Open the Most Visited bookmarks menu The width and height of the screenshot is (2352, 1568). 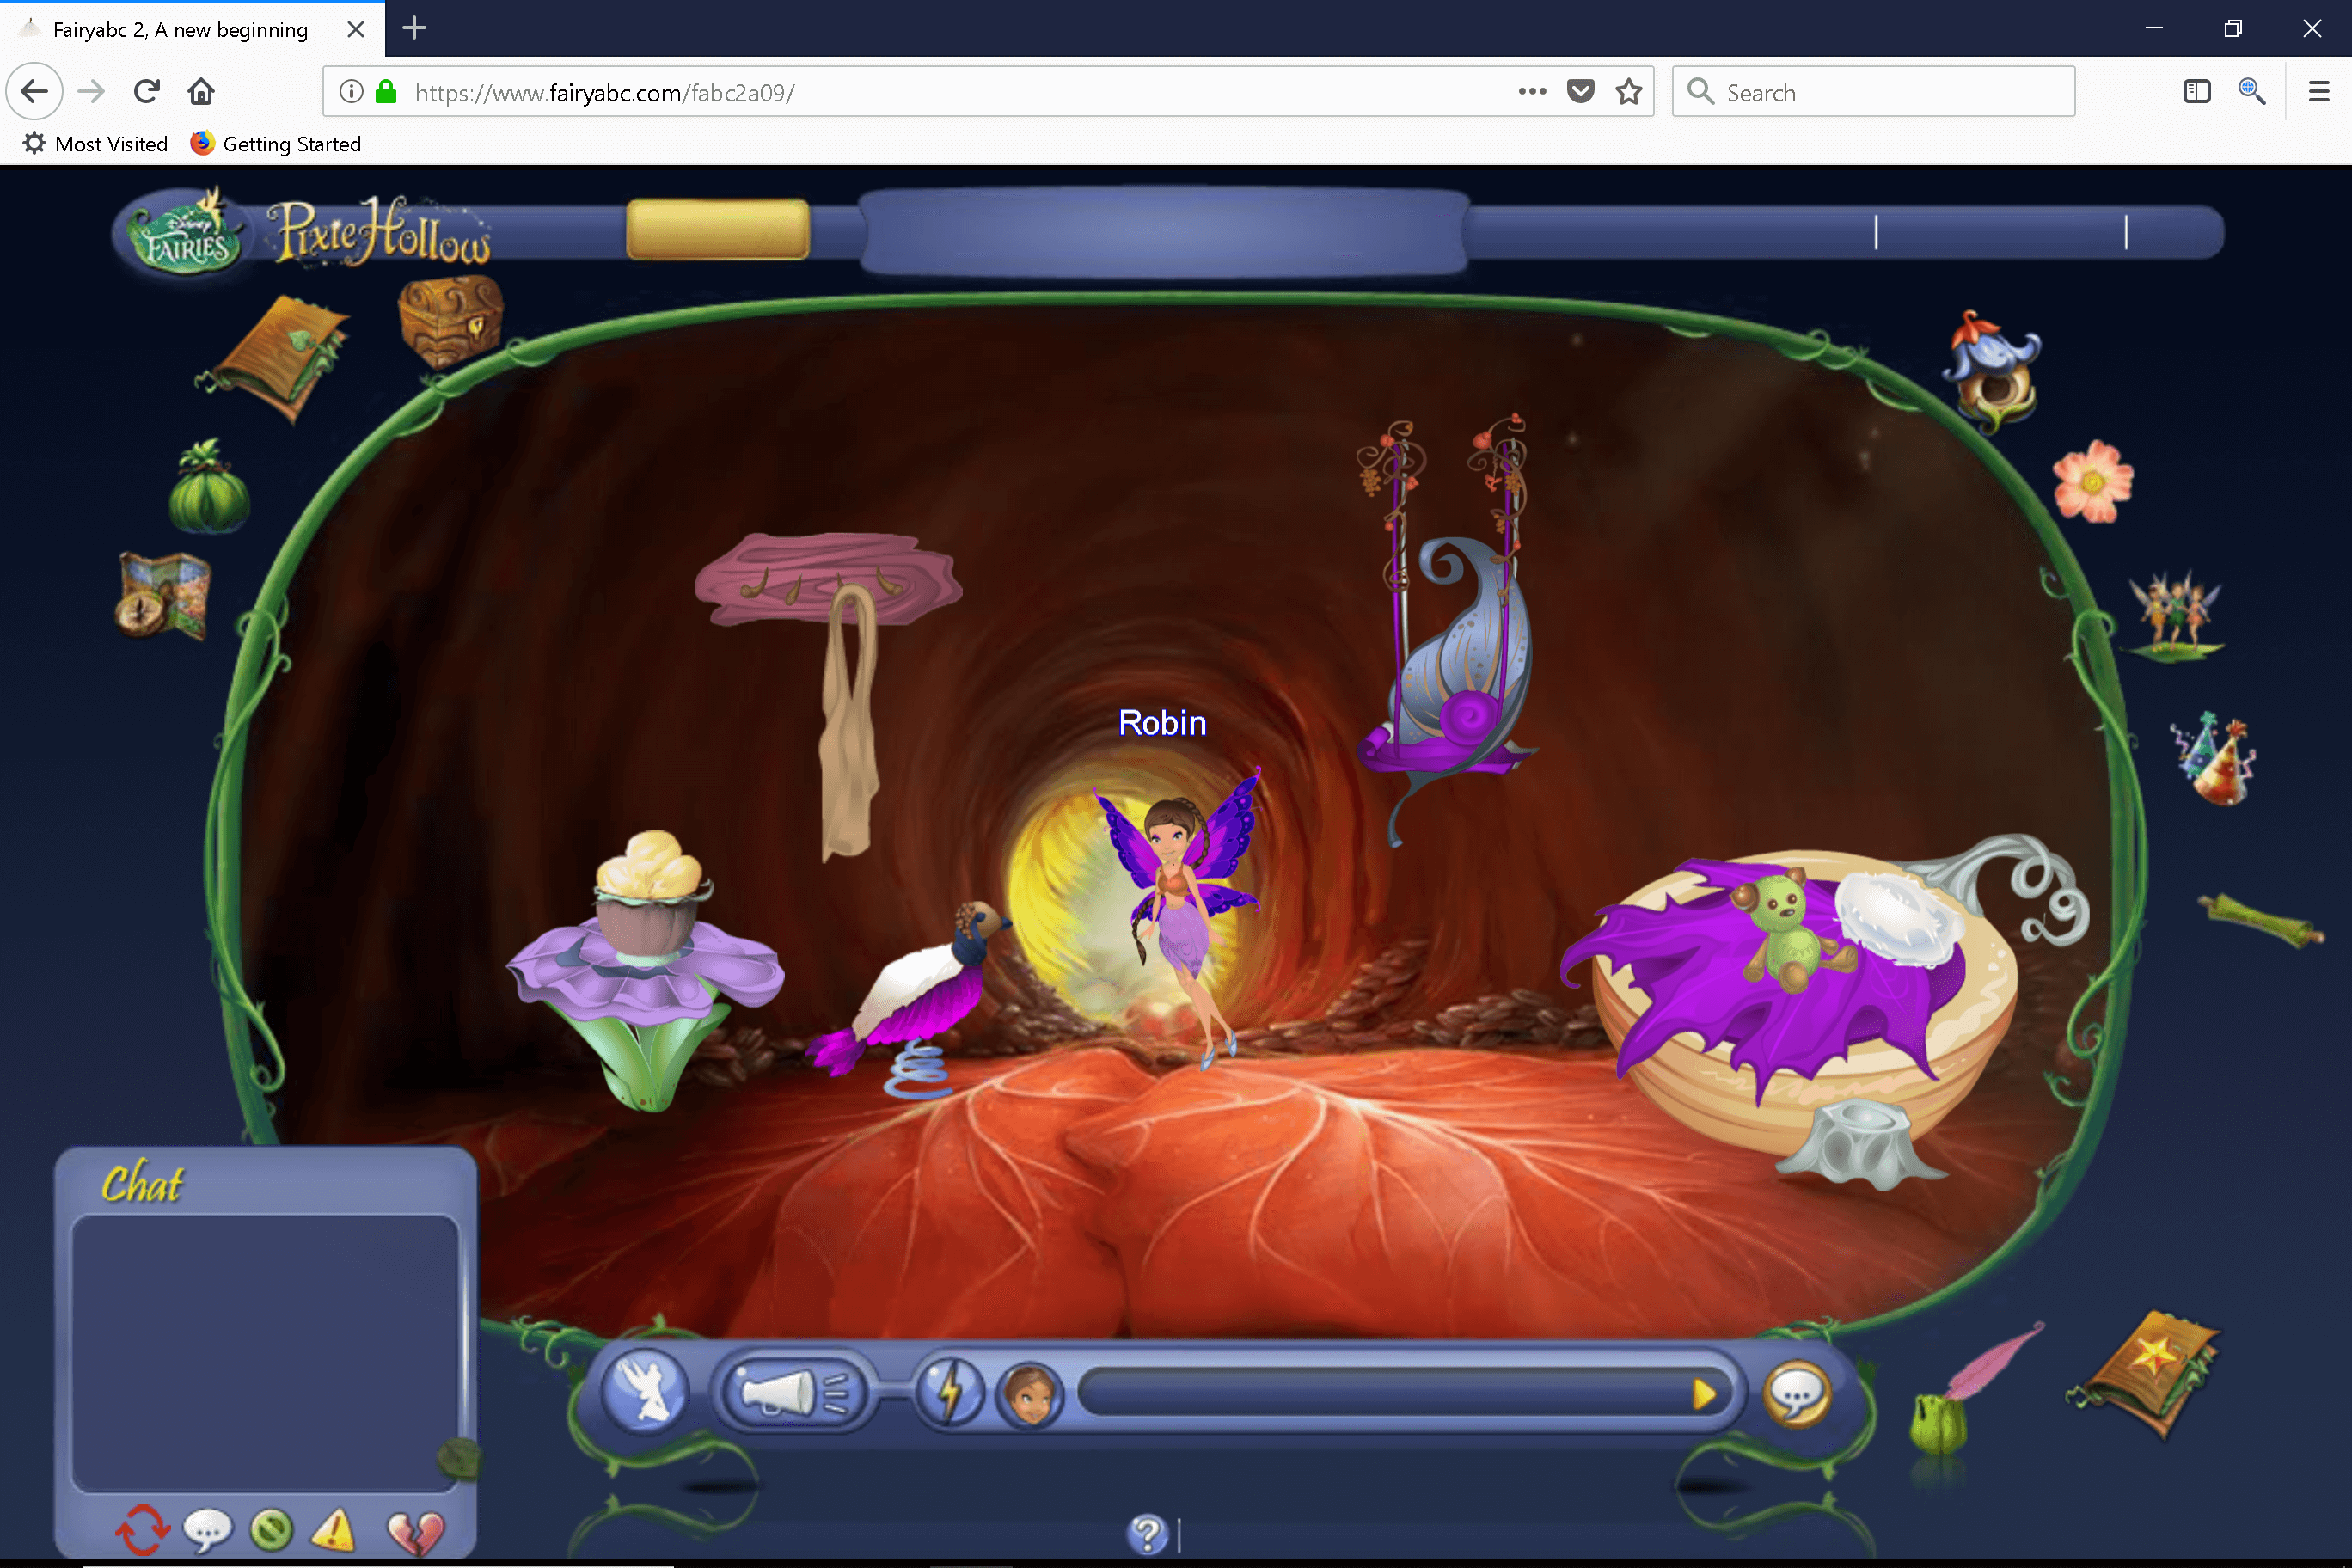(95, 143)
